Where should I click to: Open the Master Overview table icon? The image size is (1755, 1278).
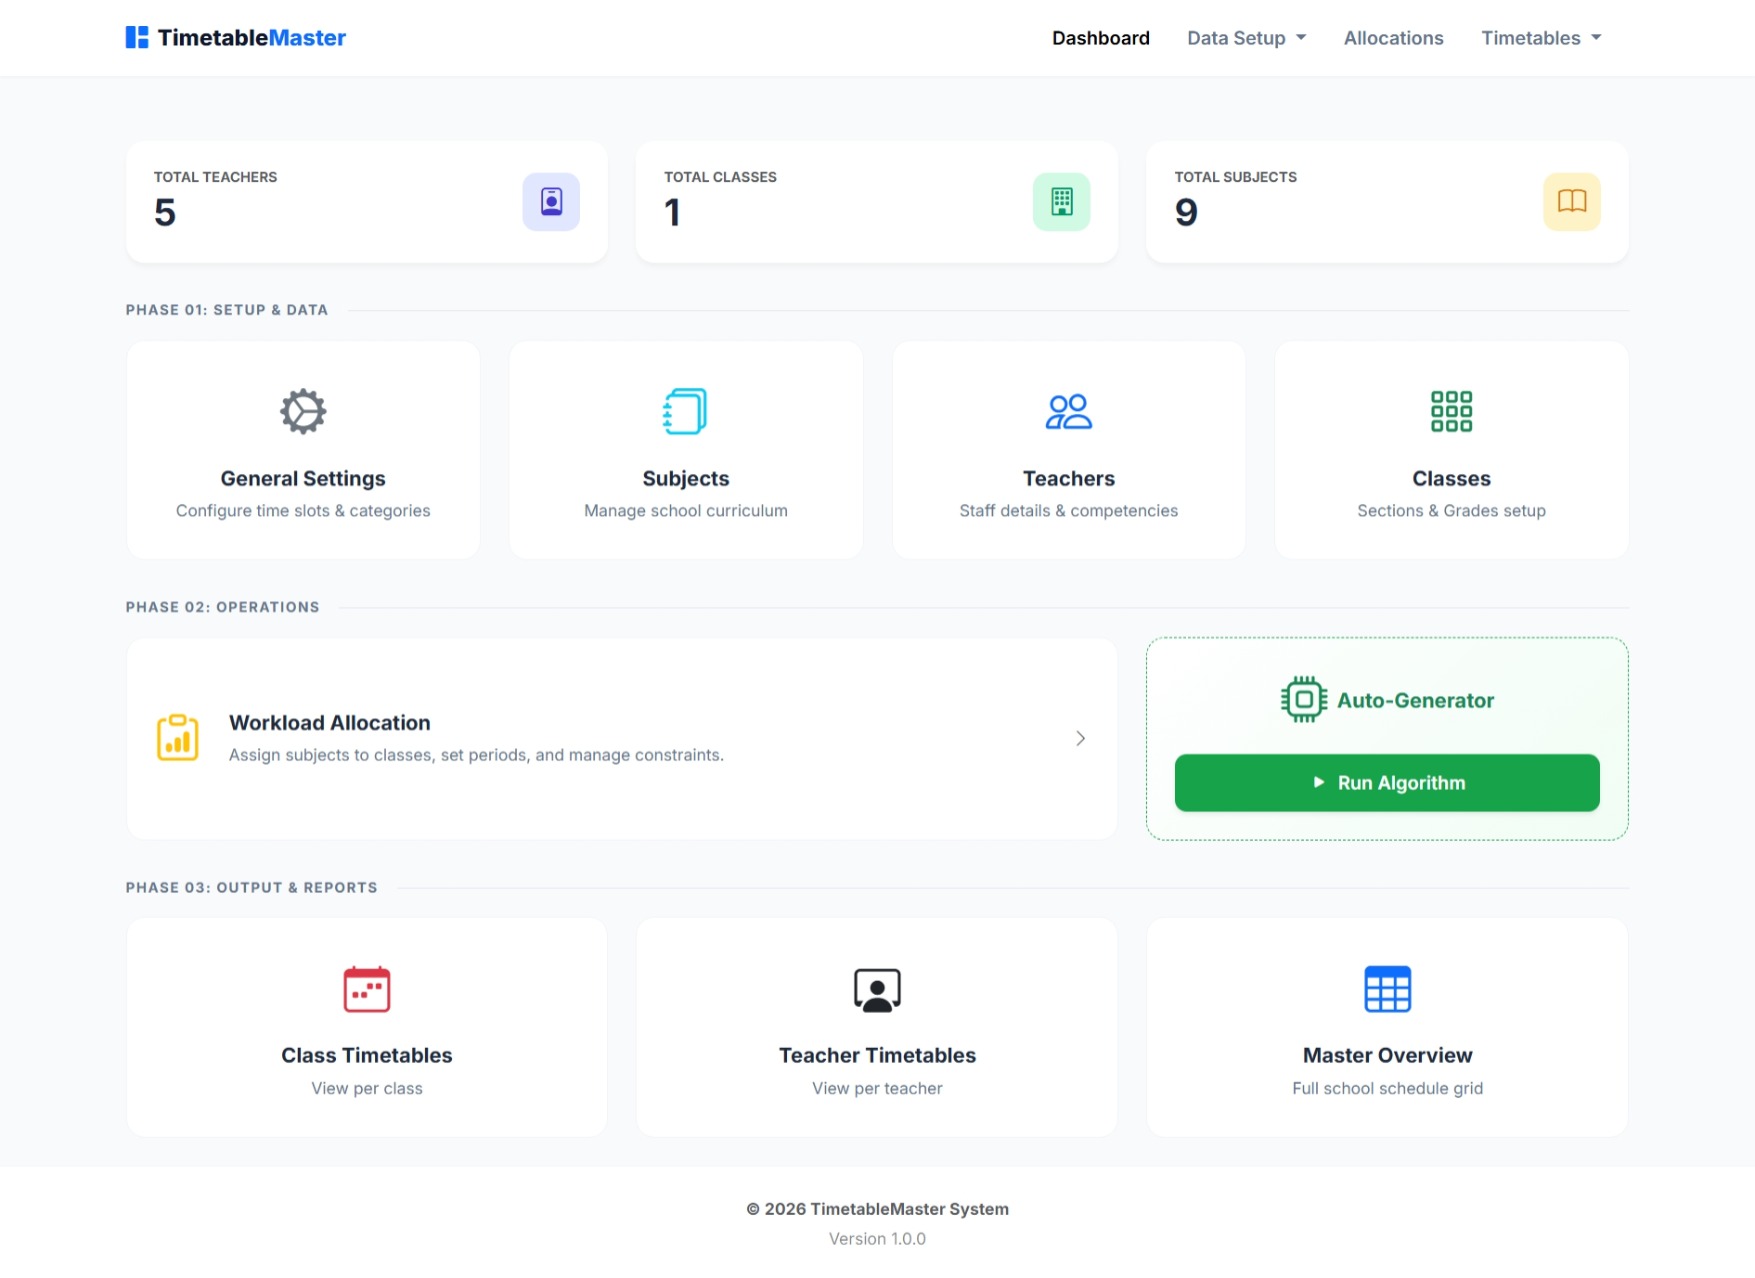click(1387, 989)
